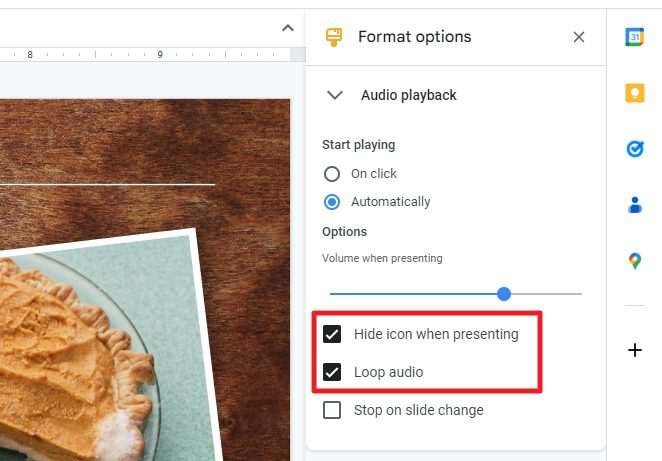Open Google Keep in side panel
662x461 pixels.
tap(635, 93)
